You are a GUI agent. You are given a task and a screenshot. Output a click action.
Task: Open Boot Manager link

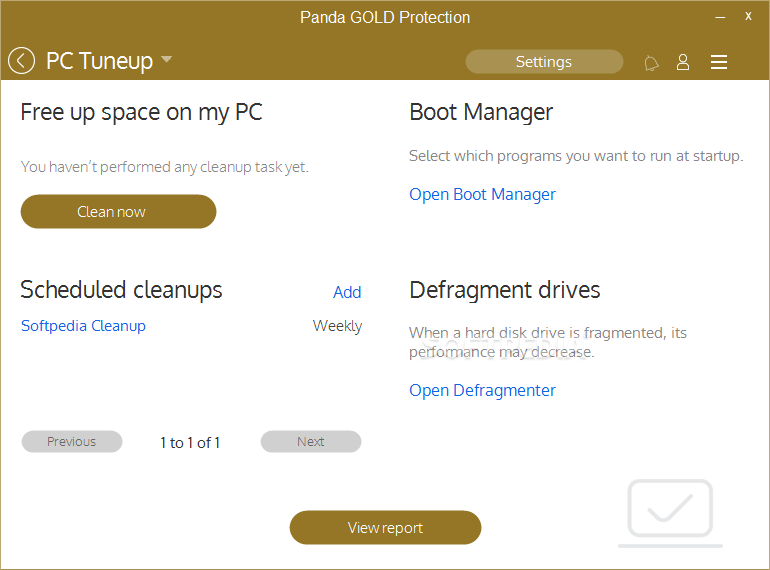(x=482, y=194)
